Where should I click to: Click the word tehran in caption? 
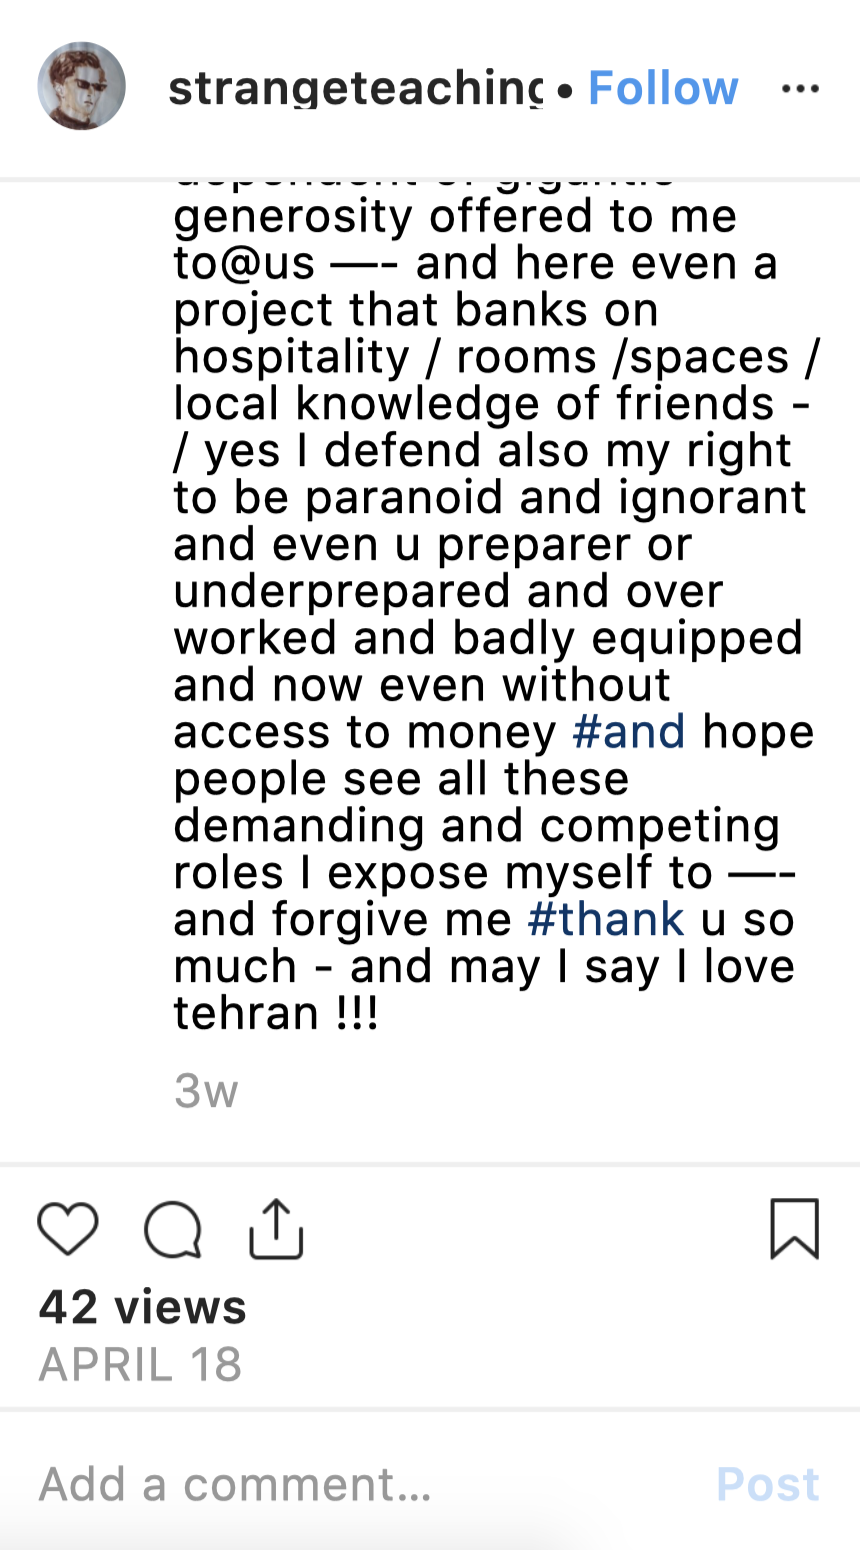pyautogui.click(x=246, y=1013)
